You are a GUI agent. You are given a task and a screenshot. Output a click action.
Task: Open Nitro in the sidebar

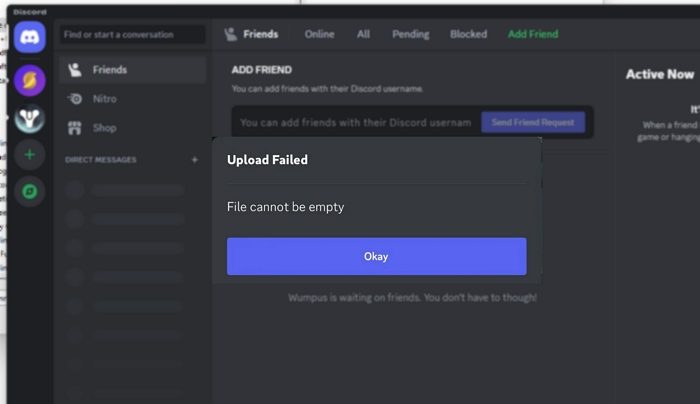coord(104,99)
